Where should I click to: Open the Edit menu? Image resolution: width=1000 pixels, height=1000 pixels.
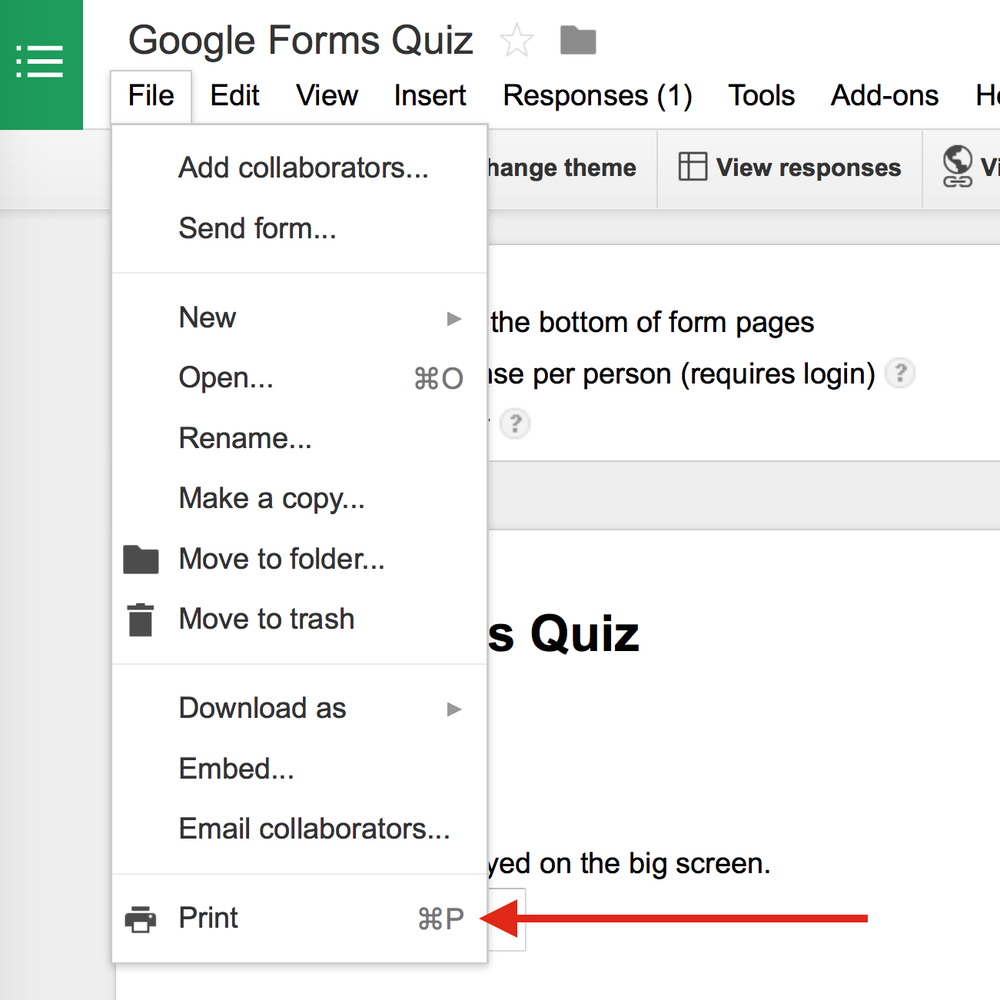(x=235, y=96)
